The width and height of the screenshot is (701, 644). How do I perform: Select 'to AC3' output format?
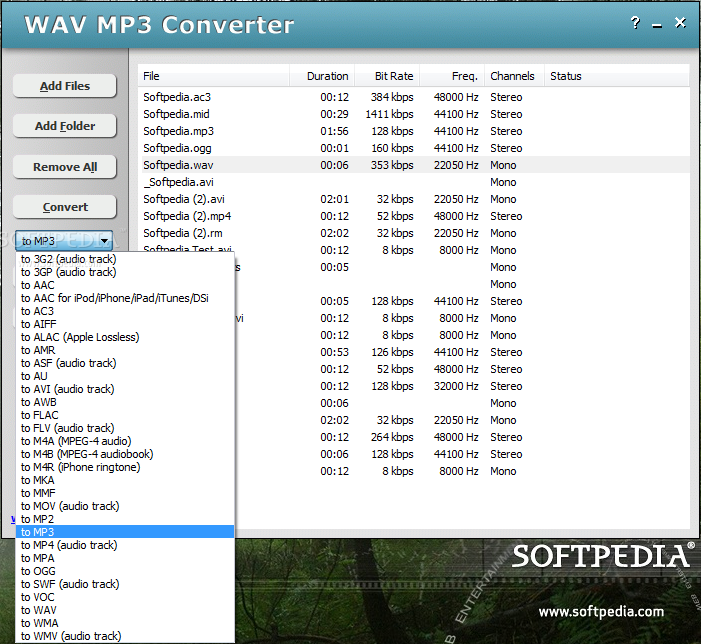click(125, 311)
